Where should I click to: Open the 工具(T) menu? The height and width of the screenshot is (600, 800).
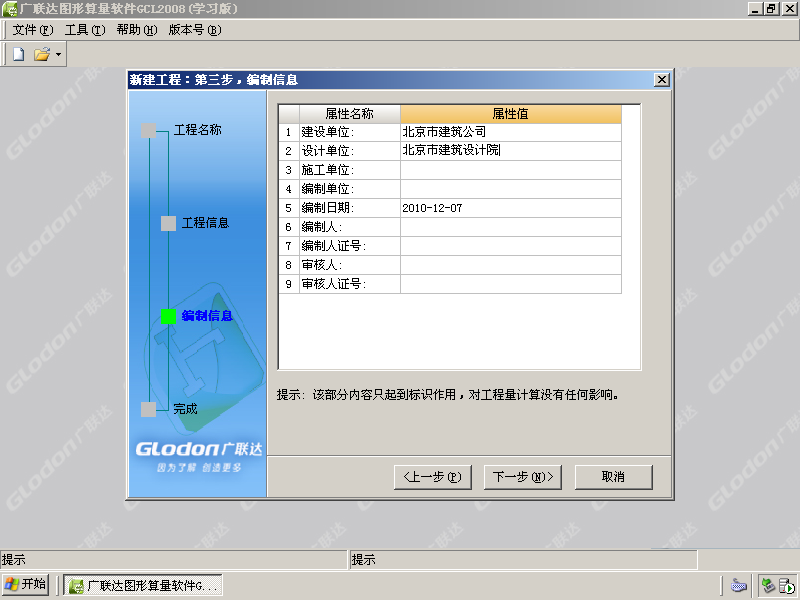(85, 30)
